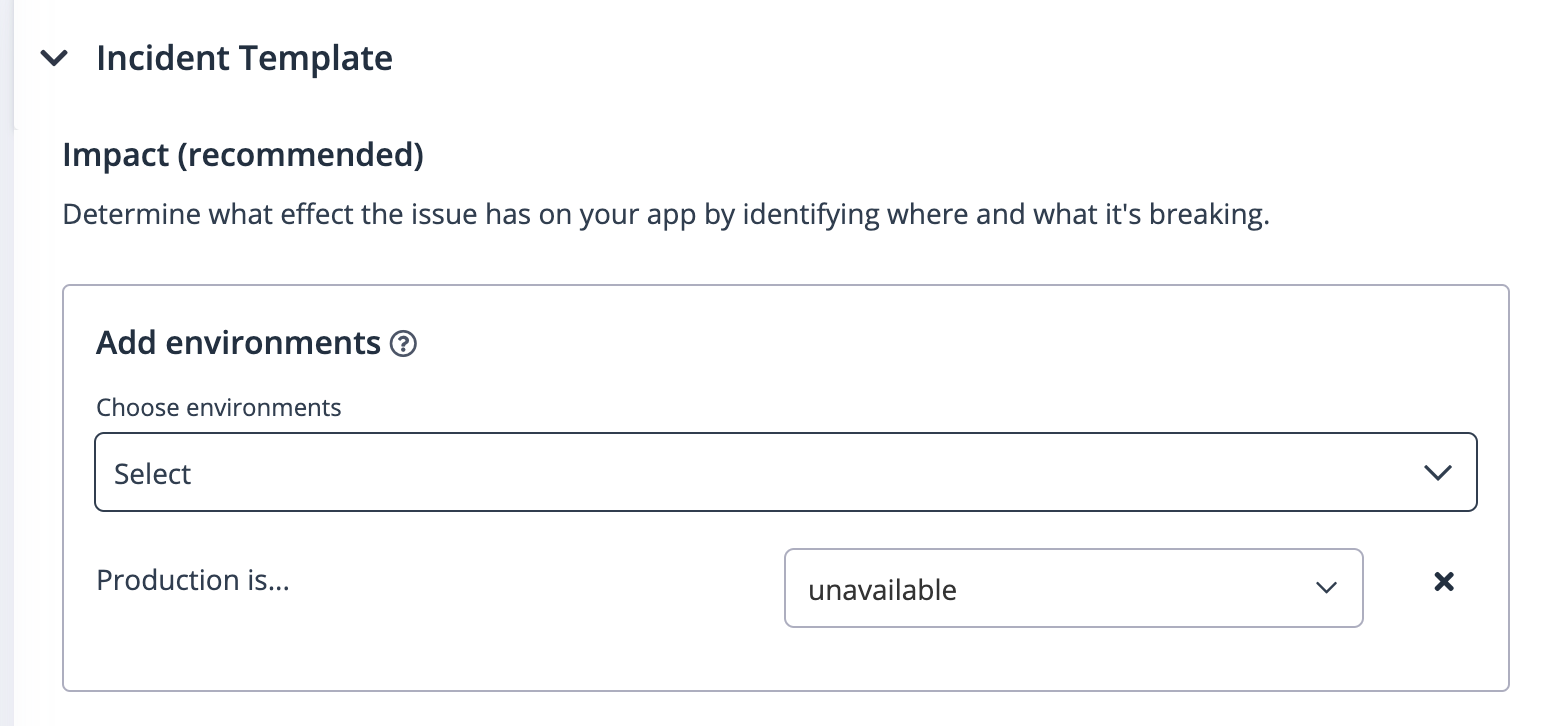This screenshot has width=1548, height=726.
Task: Click the Choose environments field label
Action: coord(218,408)
